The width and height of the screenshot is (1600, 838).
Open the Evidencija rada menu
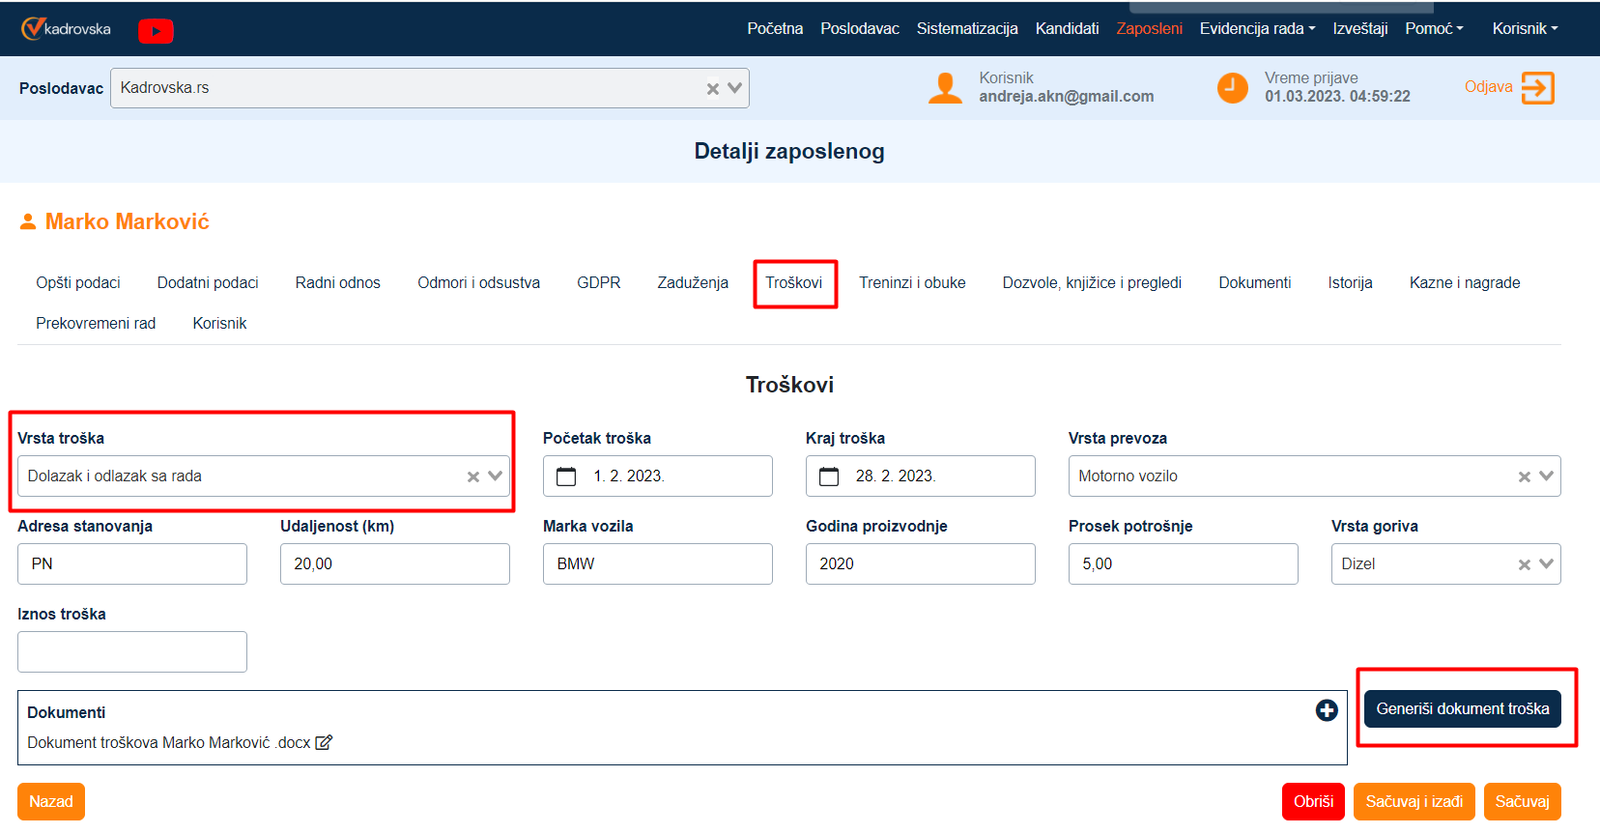click(x=1256, y=29)
